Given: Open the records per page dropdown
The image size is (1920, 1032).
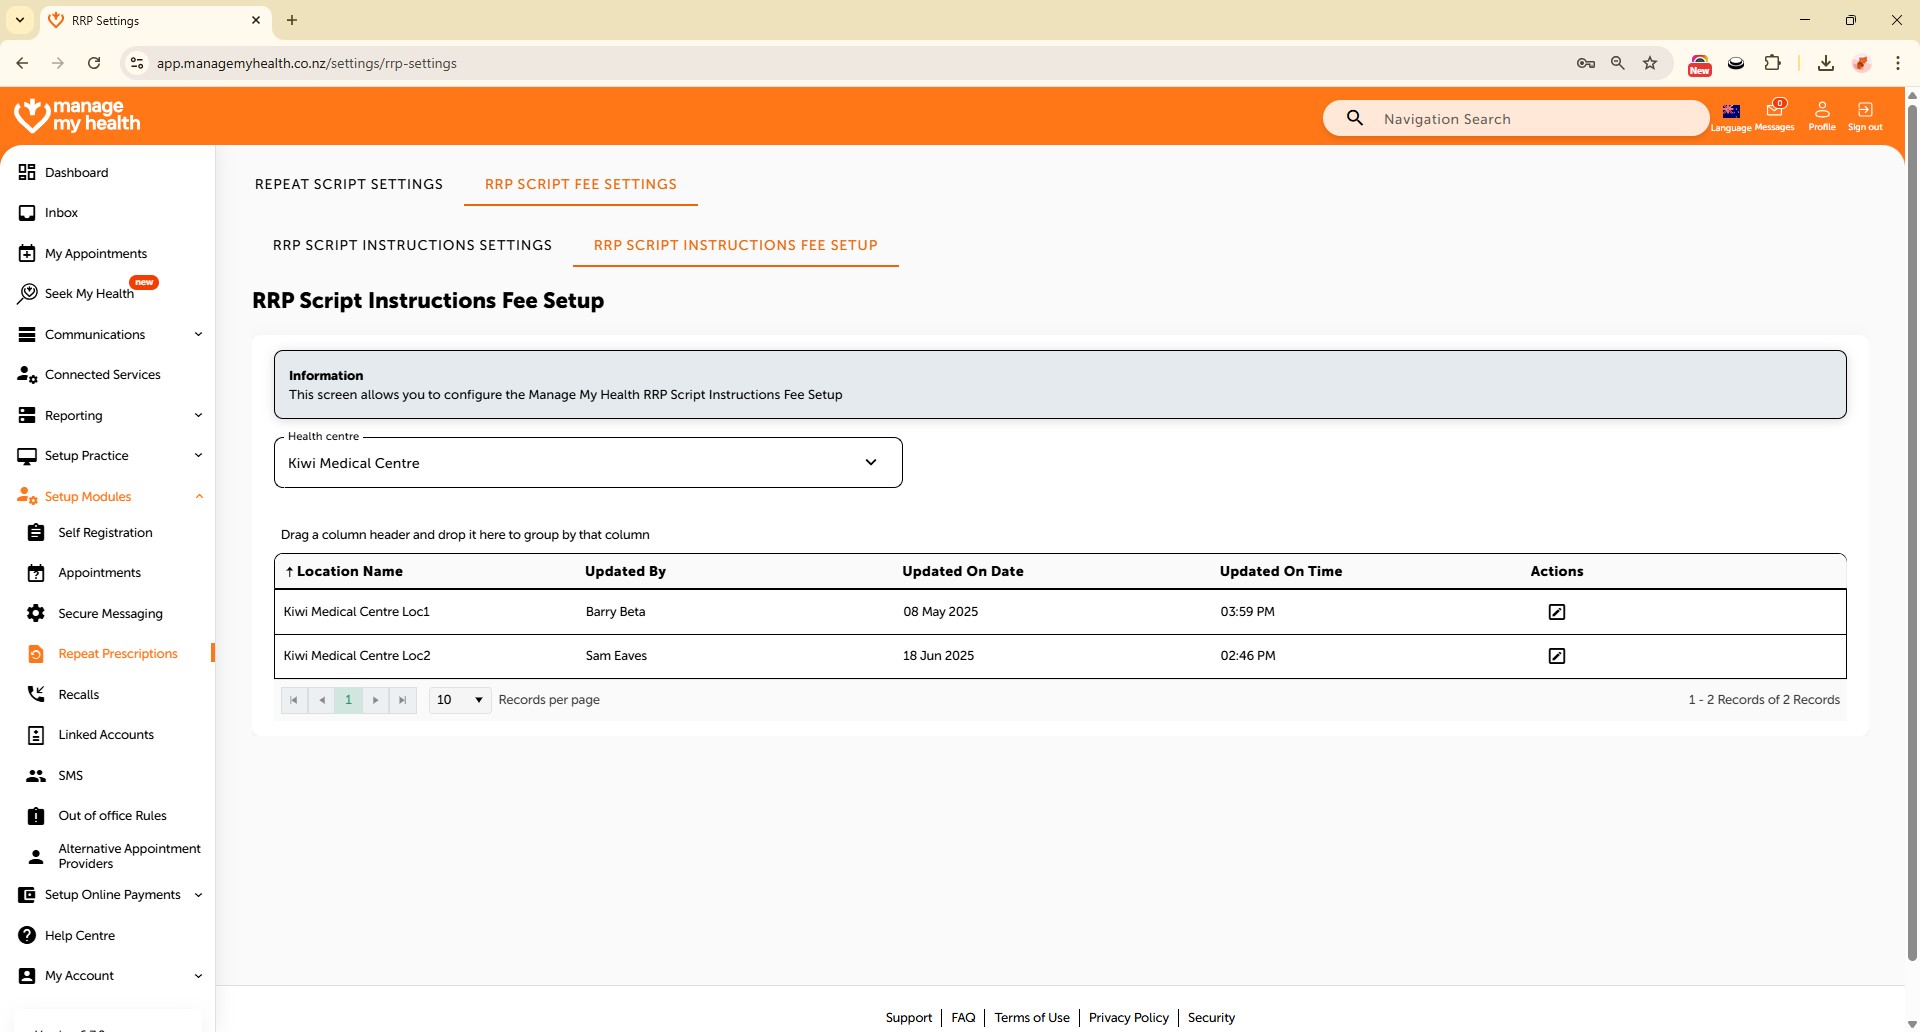Looking at the screenshot, I should tap(460, 700).
